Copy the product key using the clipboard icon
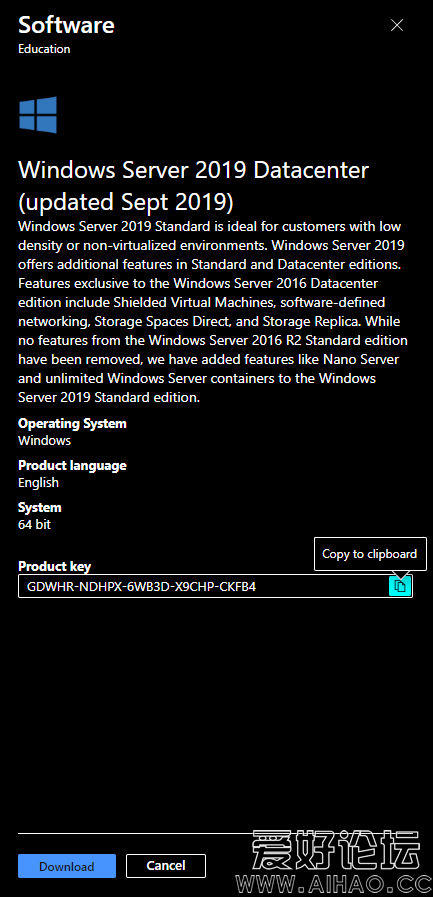The image size is (433, 897). 400,586
